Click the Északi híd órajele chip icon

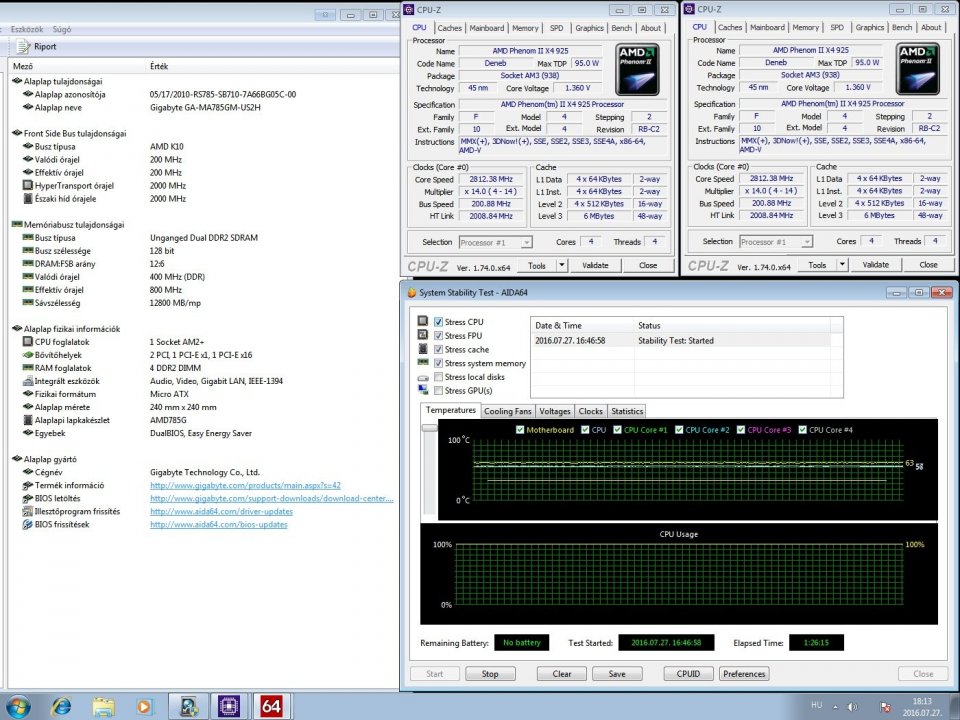click(x=28, y=198)
